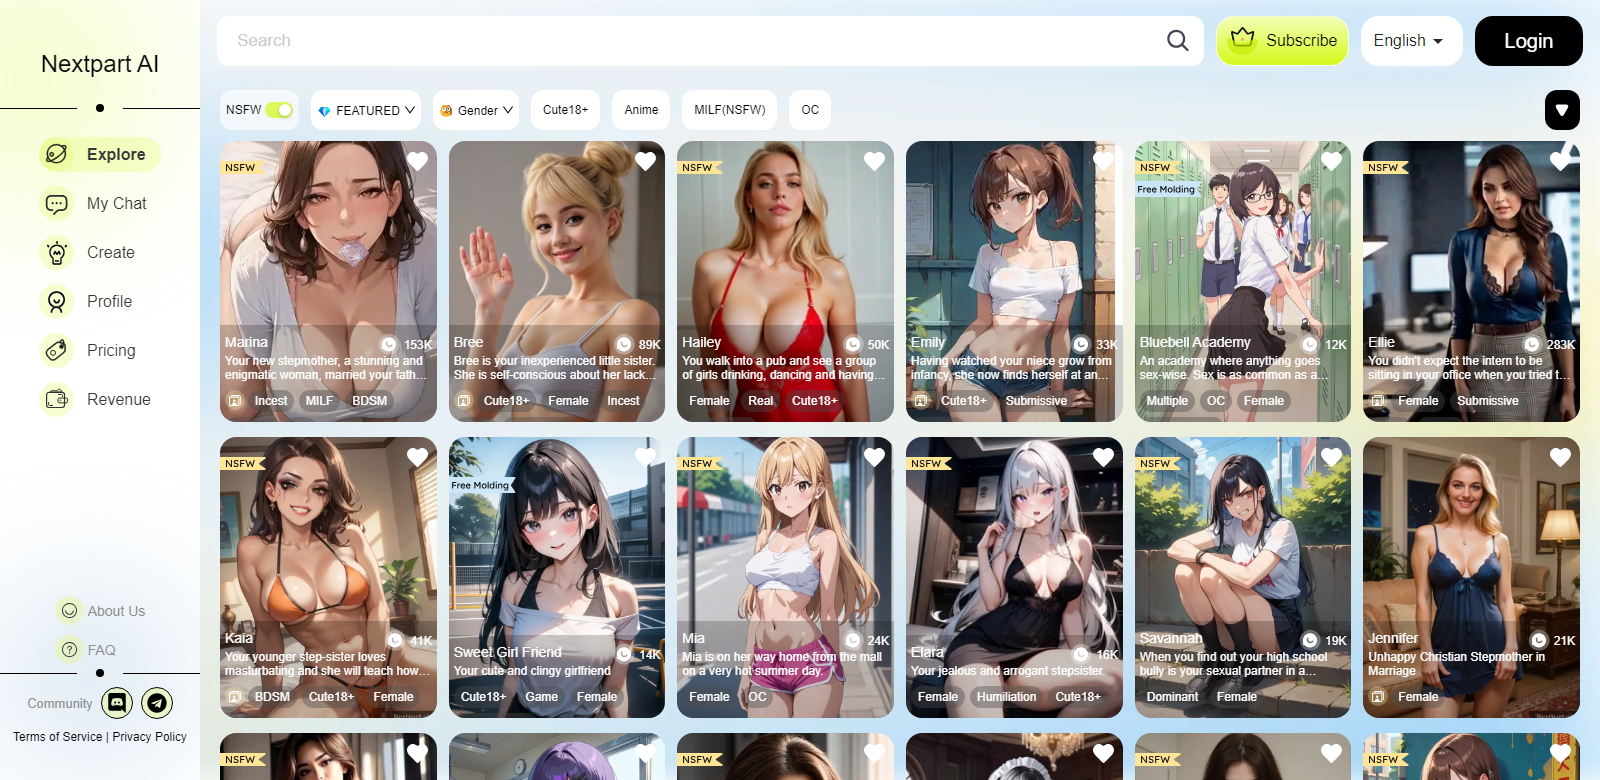The width and height of the screenshot is (1600, 780).
Task: Favorite the Ellie card heart
Action: coord(1560,161)
